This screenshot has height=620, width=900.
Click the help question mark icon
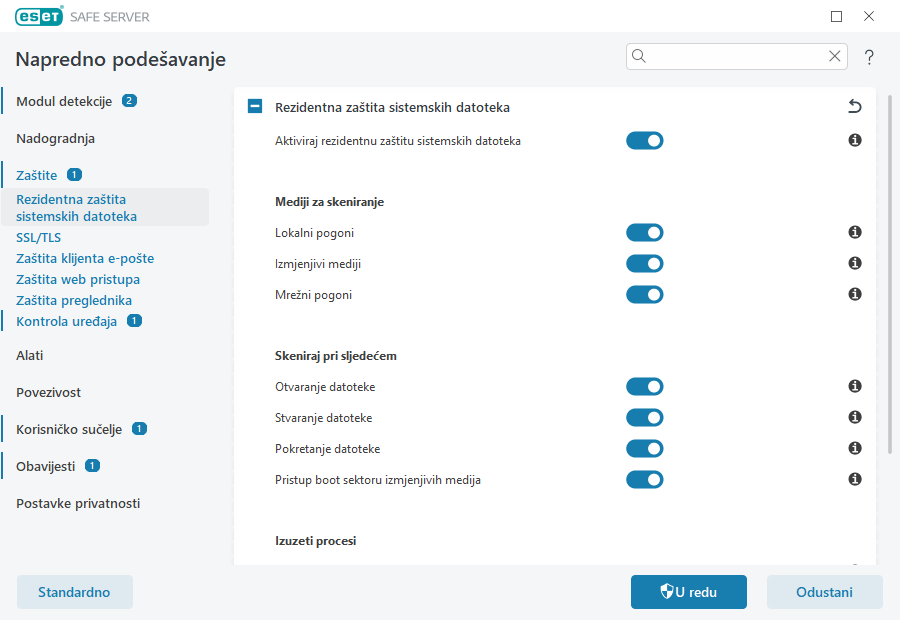click(x=868, y=57)
